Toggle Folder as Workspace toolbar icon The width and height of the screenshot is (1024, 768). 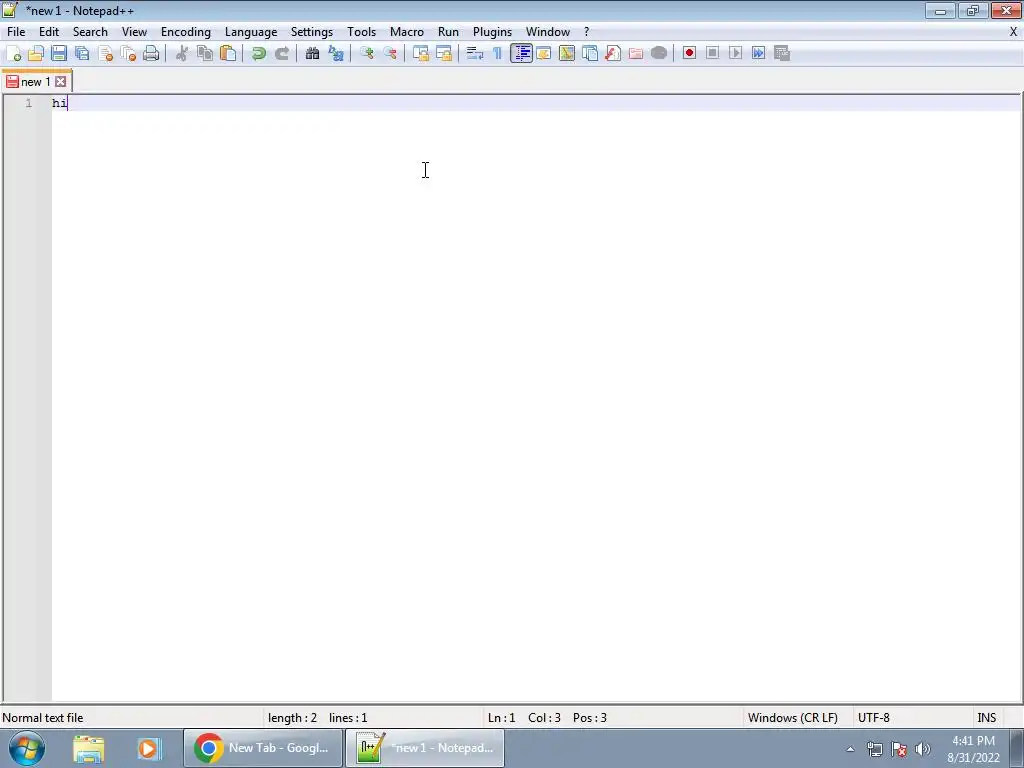coord(635,54)
